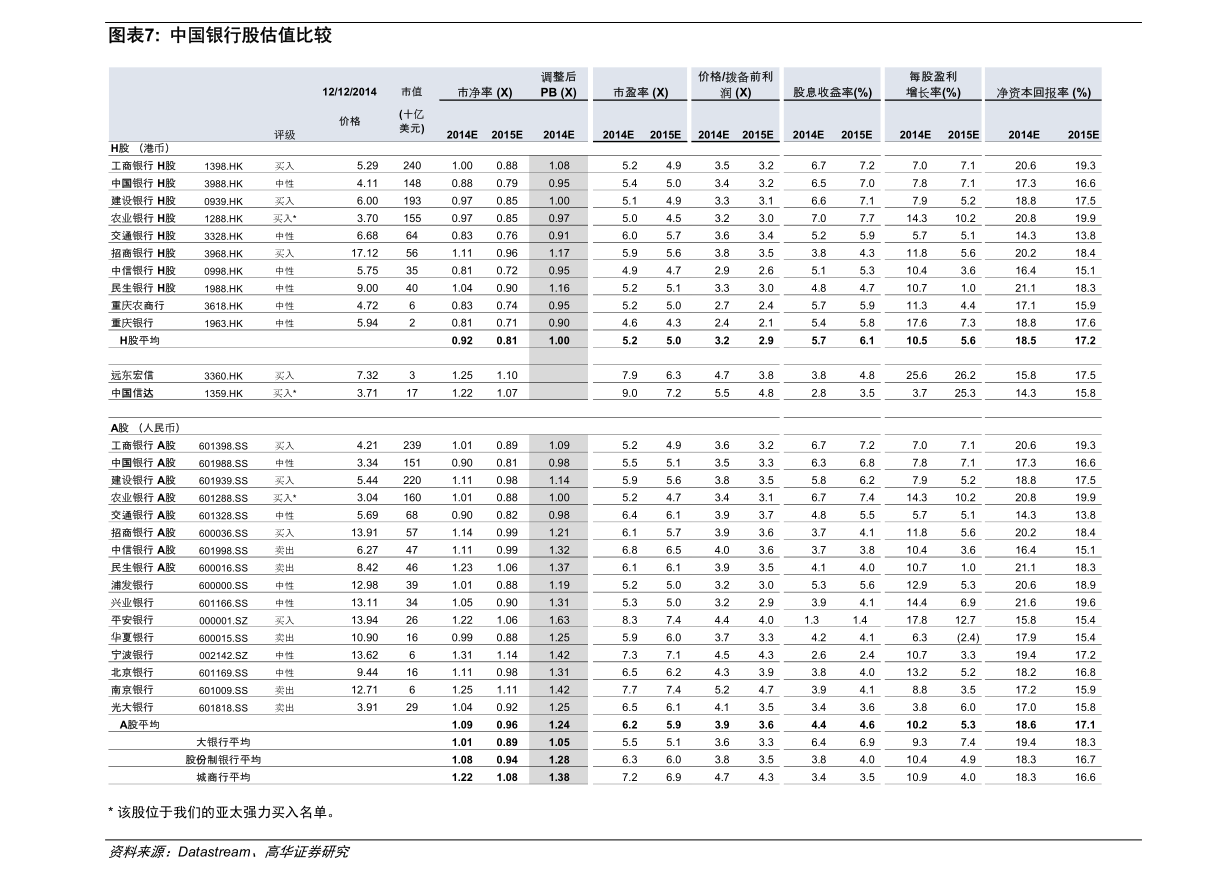
Task: Click the 市净率 (X) column header
Action: point(484,93)
